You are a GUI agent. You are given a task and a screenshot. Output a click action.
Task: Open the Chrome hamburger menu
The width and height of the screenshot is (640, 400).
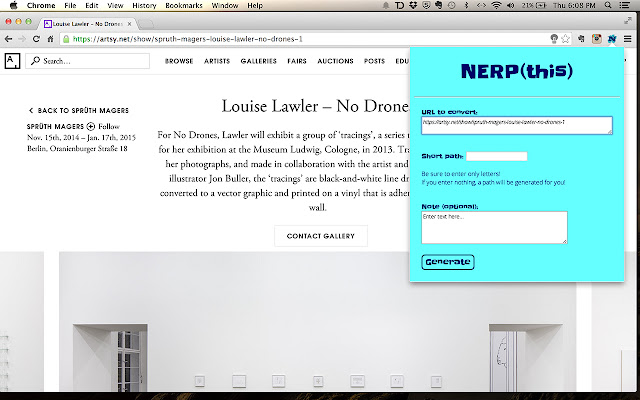tap(628, 39)
